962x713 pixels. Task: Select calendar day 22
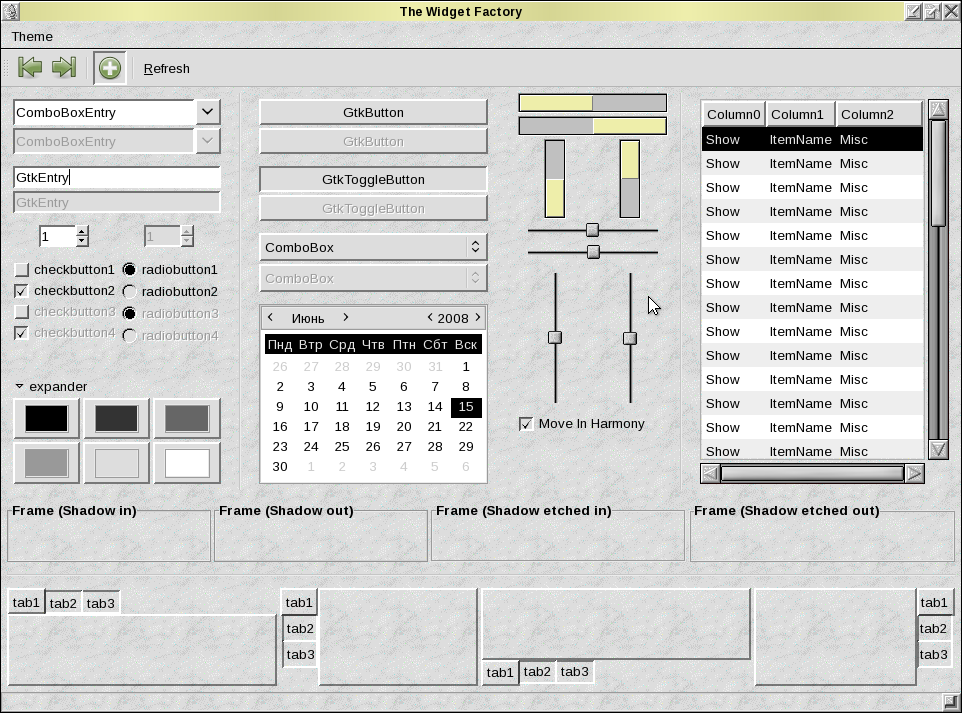[x=466, y=426]
